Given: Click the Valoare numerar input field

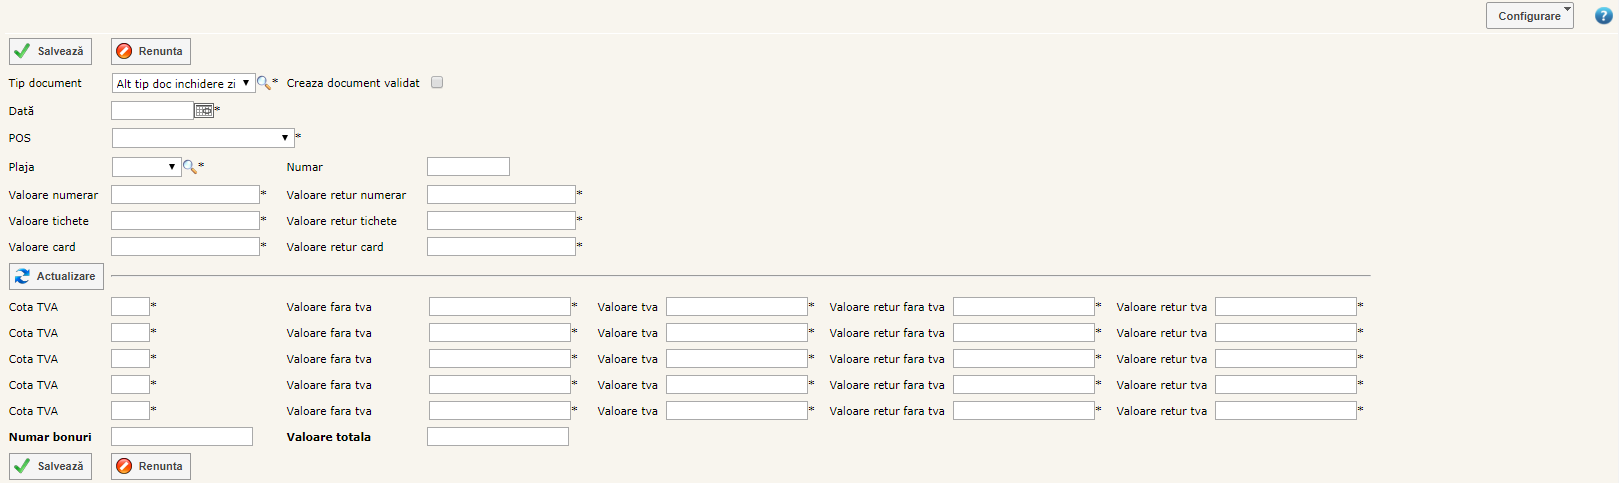Looking at the screenshot, I should (185, 195).
